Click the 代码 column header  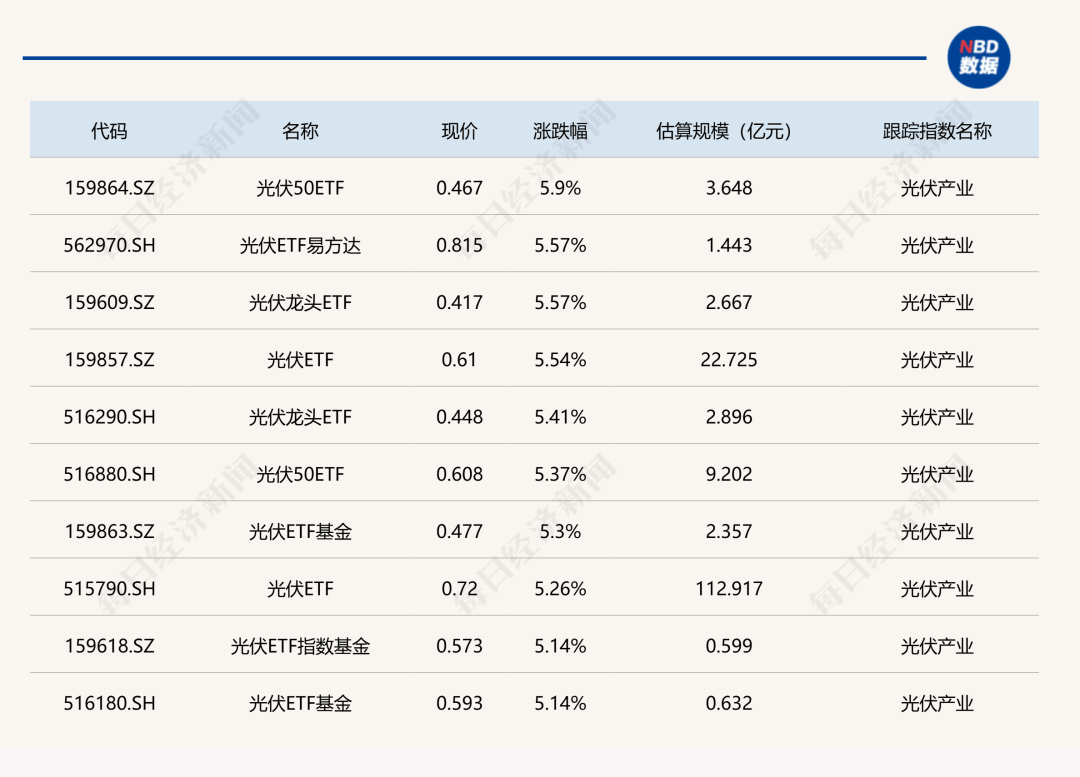pos(109,131)
